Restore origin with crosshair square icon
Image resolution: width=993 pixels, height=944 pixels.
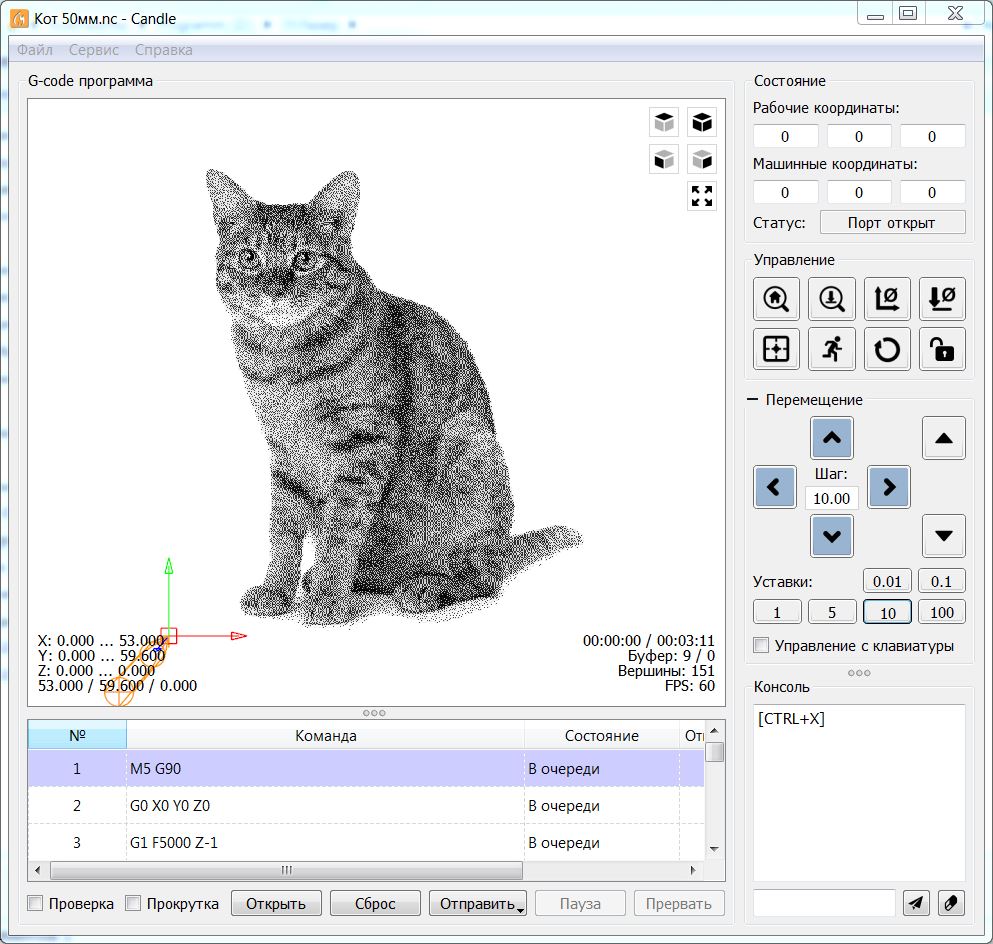click(x=776, y=349)
